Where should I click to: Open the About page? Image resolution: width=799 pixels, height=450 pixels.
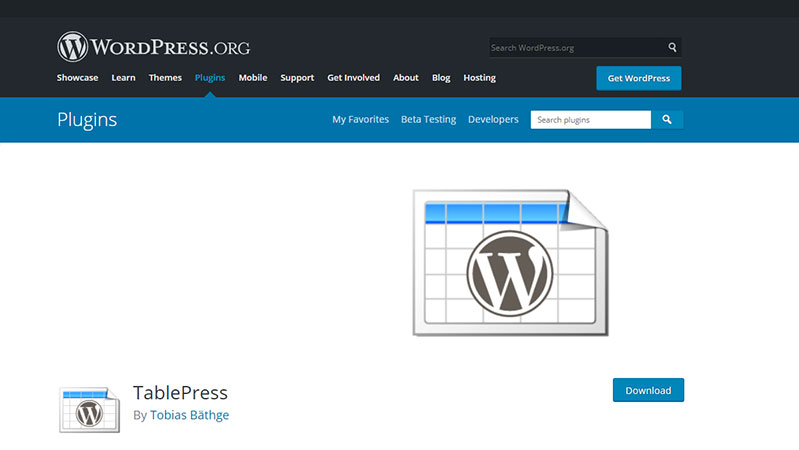(x=406, y=77)
